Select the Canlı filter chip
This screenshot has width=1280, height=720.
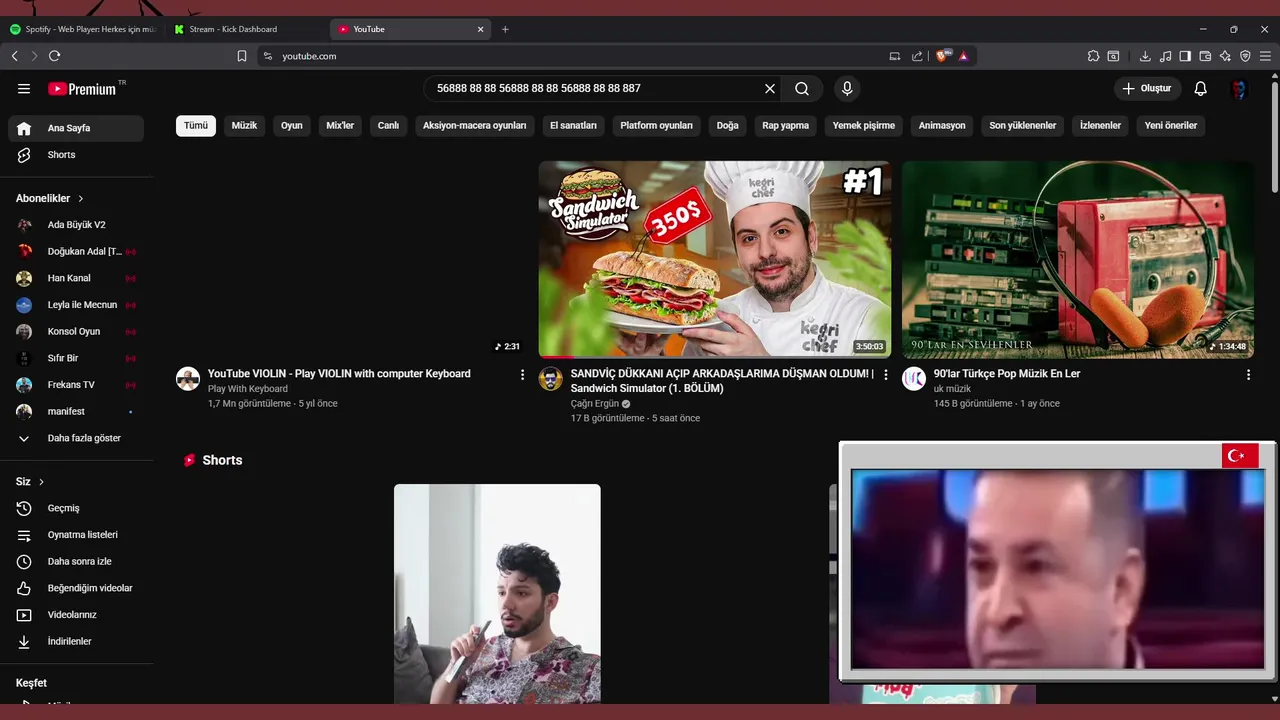coord(388,126)
